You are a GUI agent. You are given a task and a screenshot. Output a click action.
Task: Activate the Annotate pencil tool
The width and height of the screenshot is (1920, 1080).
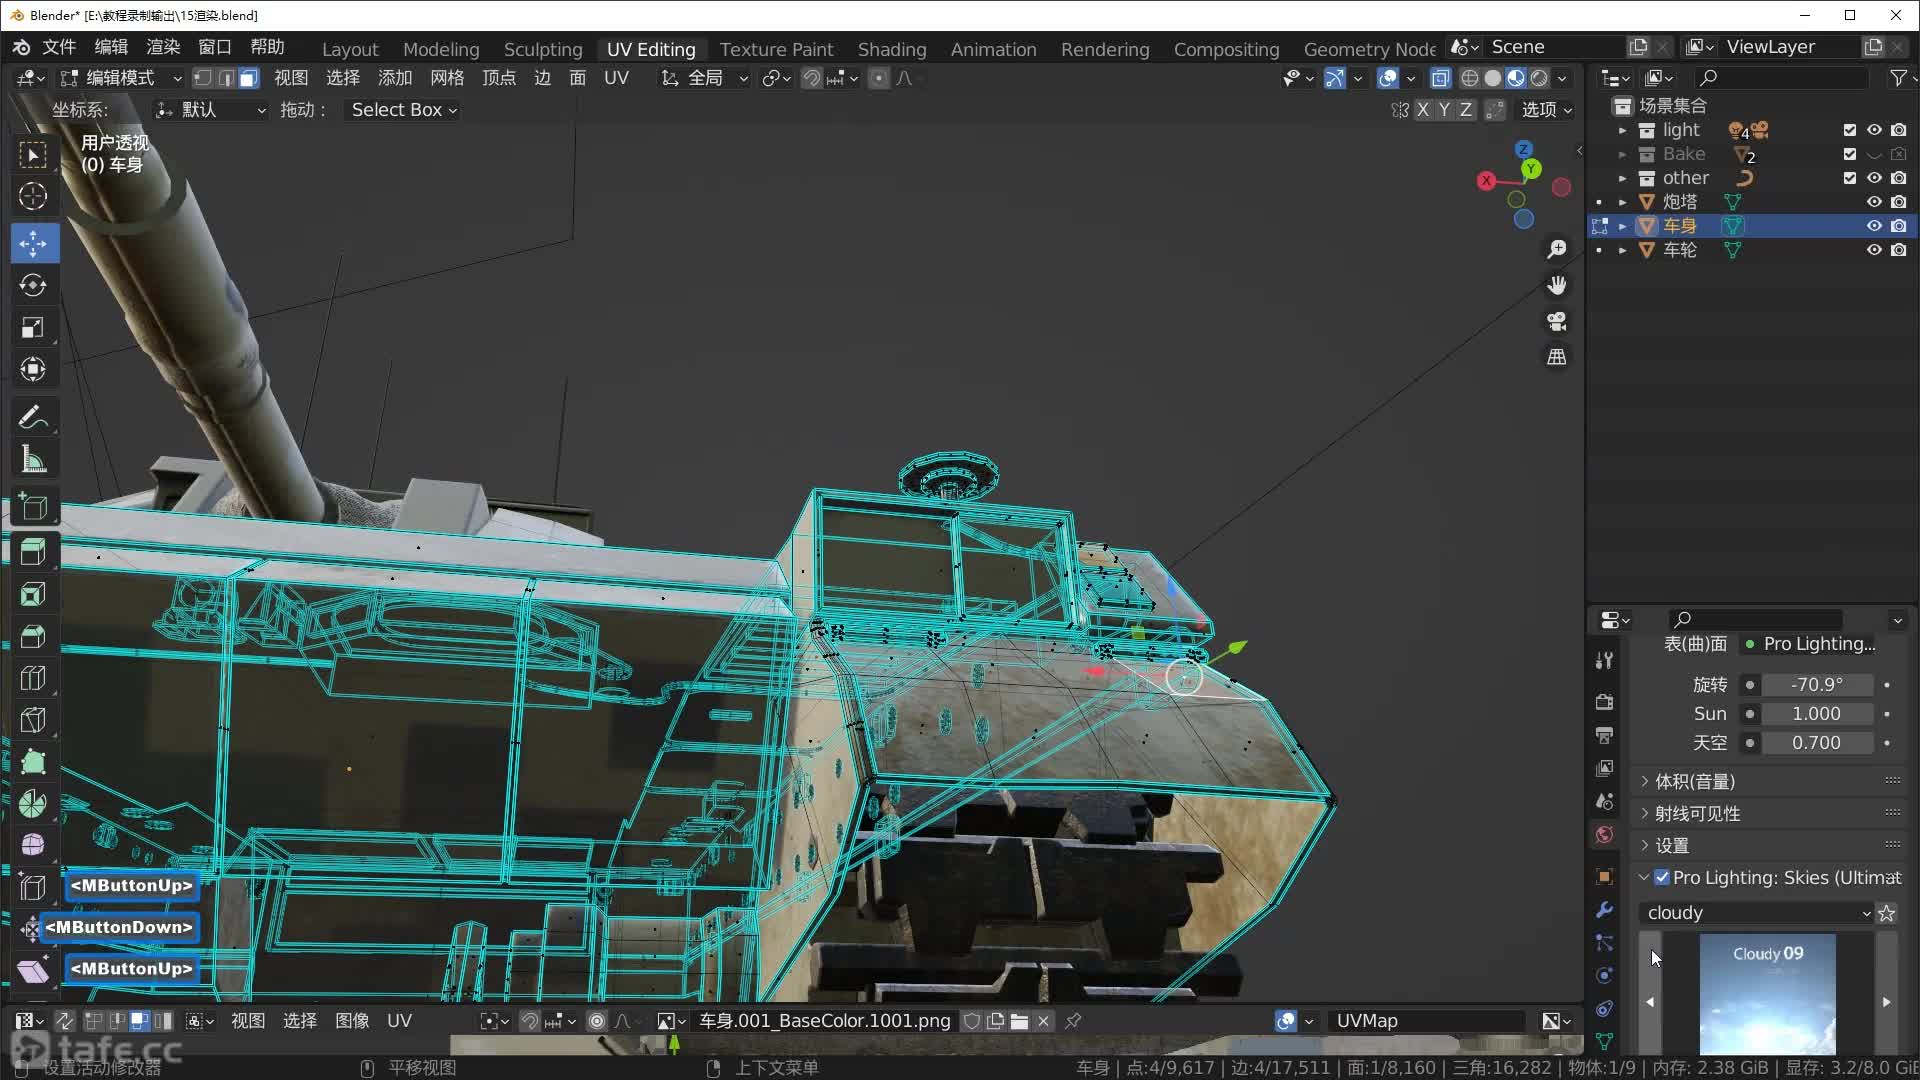pyautogui.click(x=33, y=416)
